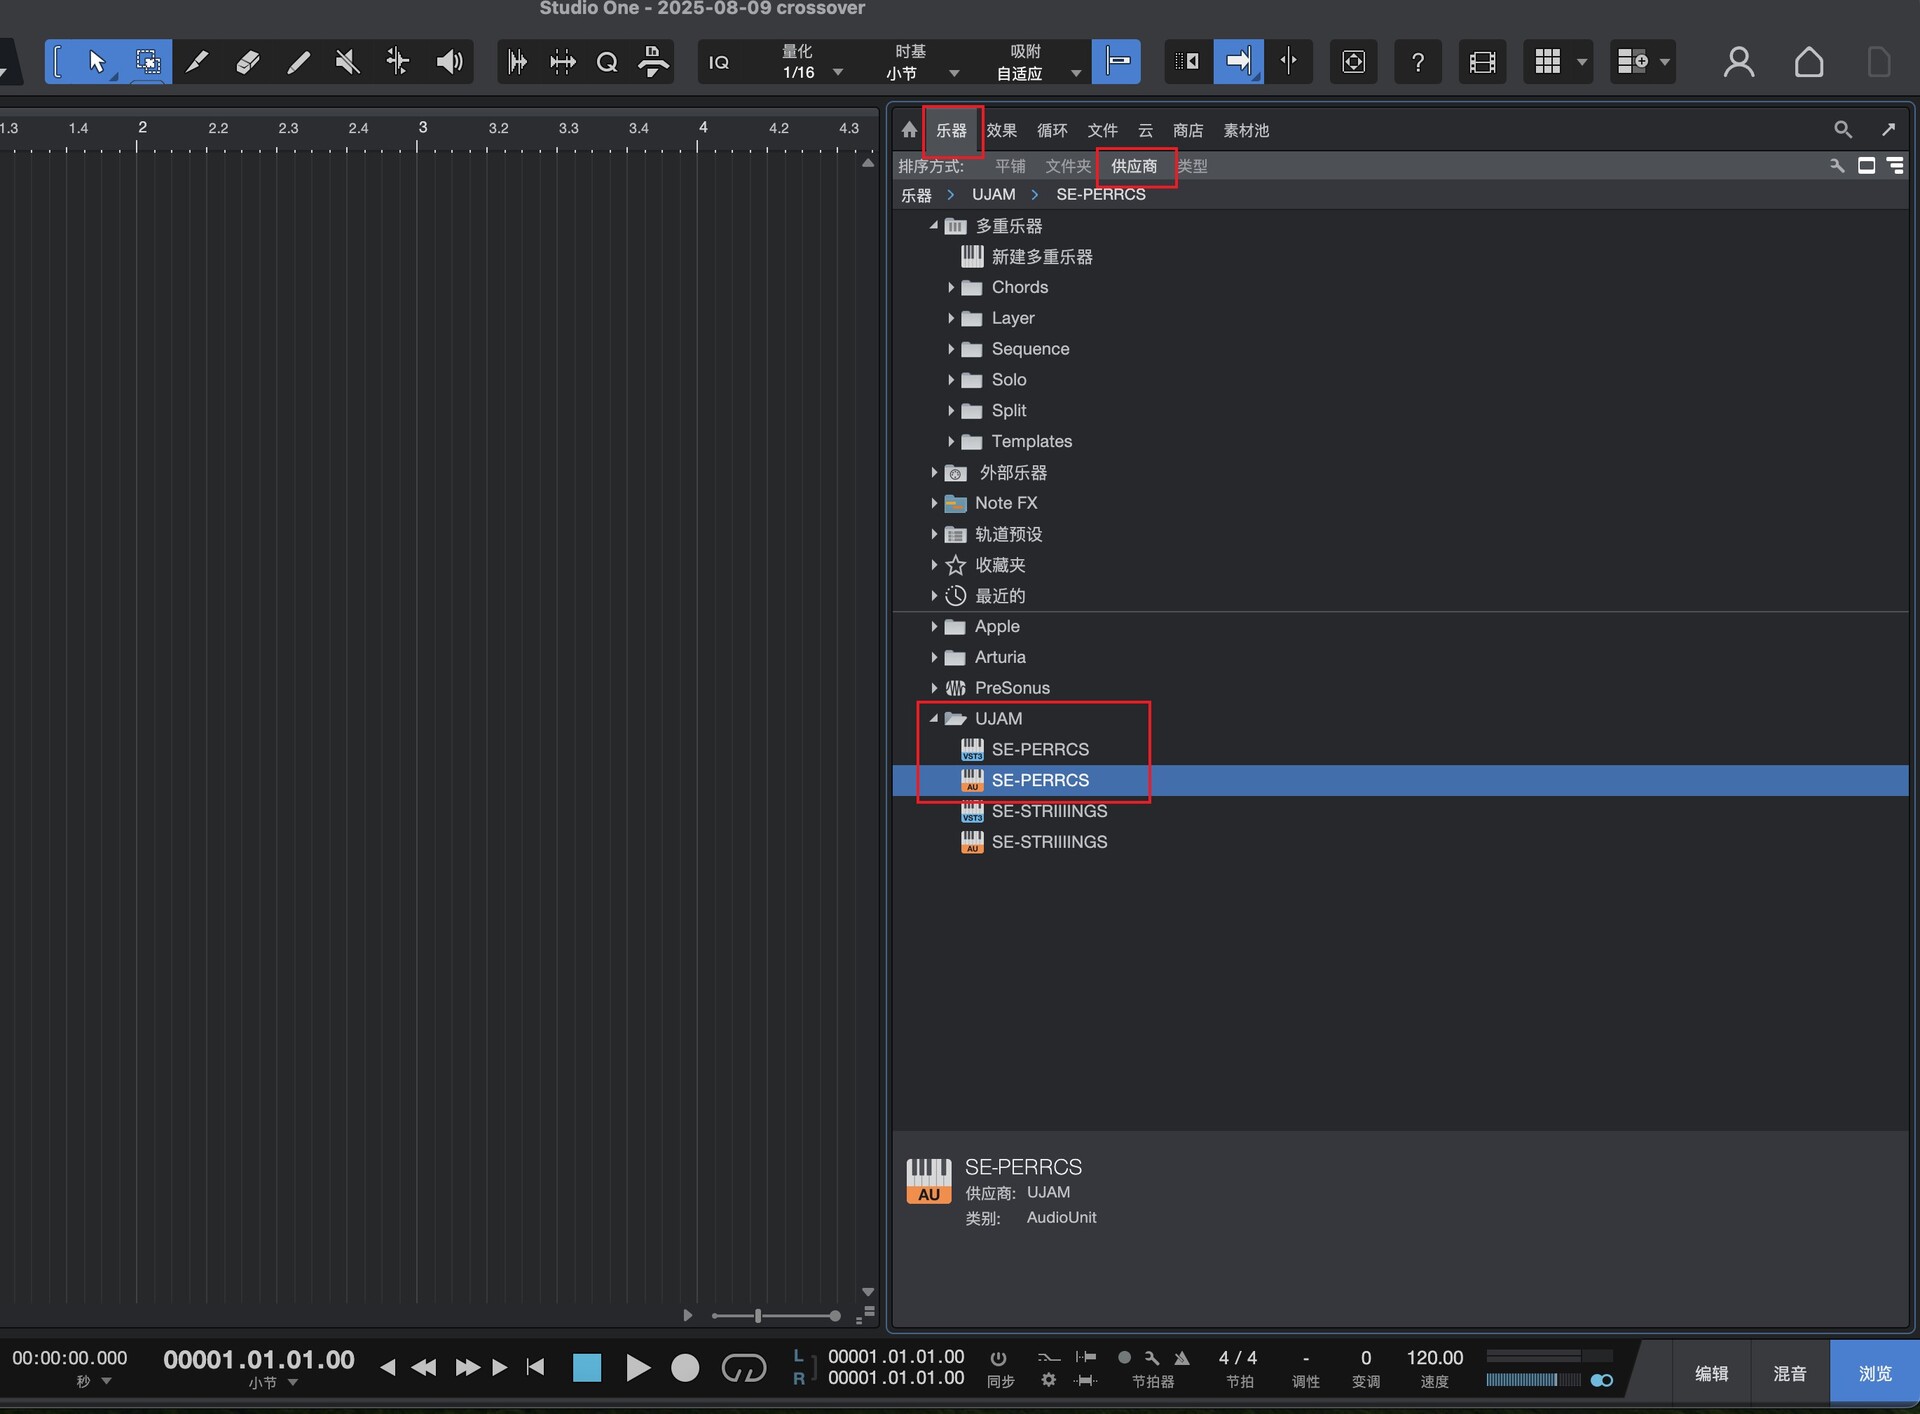The image size is (1920, 1414).
Task: Click the browser search magnifier icon
Action: 1843,130
